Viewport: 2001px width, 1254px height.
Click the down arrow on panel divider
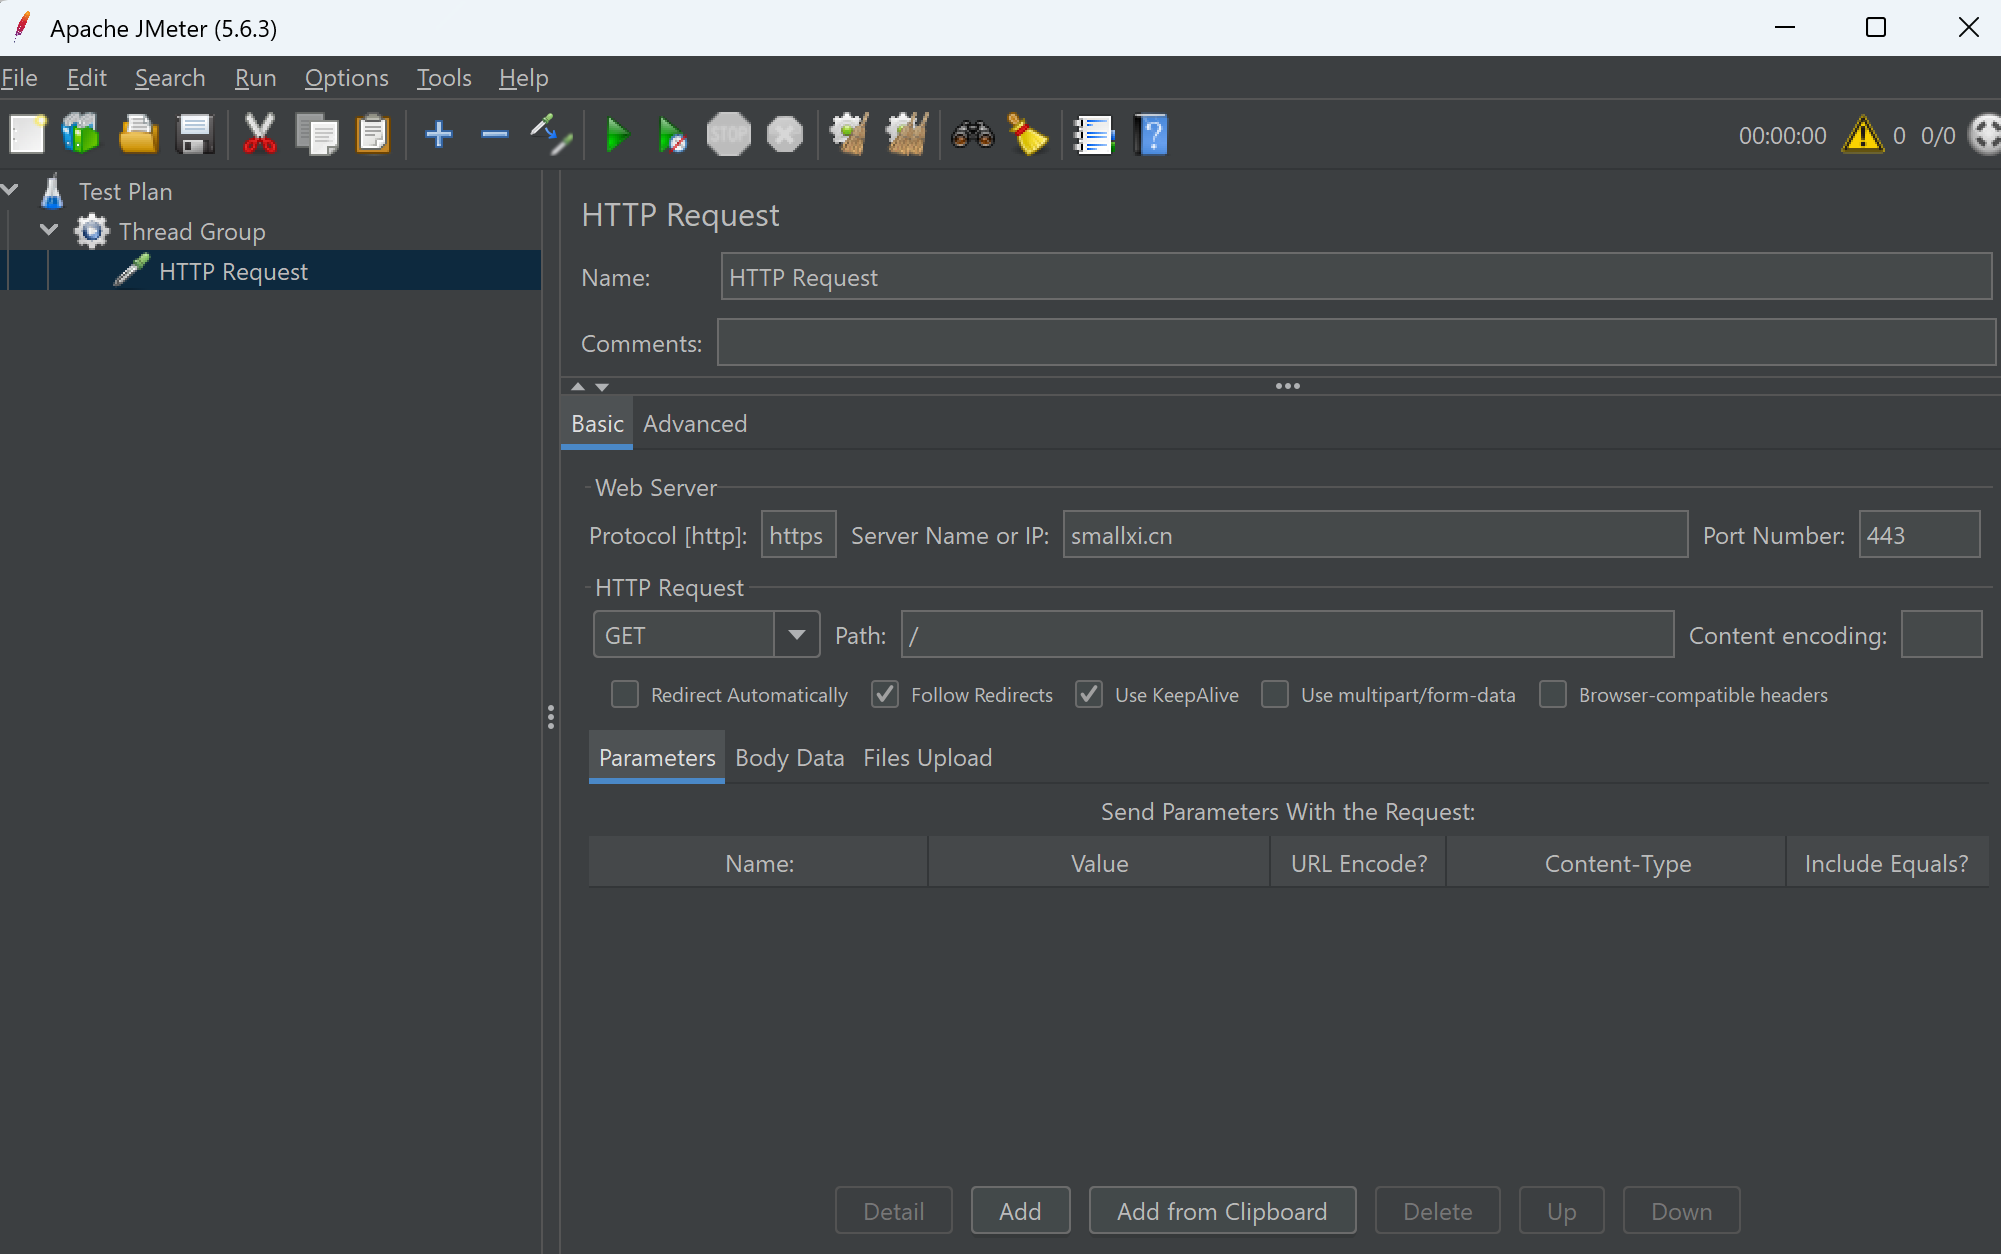[x=602, y=386]
